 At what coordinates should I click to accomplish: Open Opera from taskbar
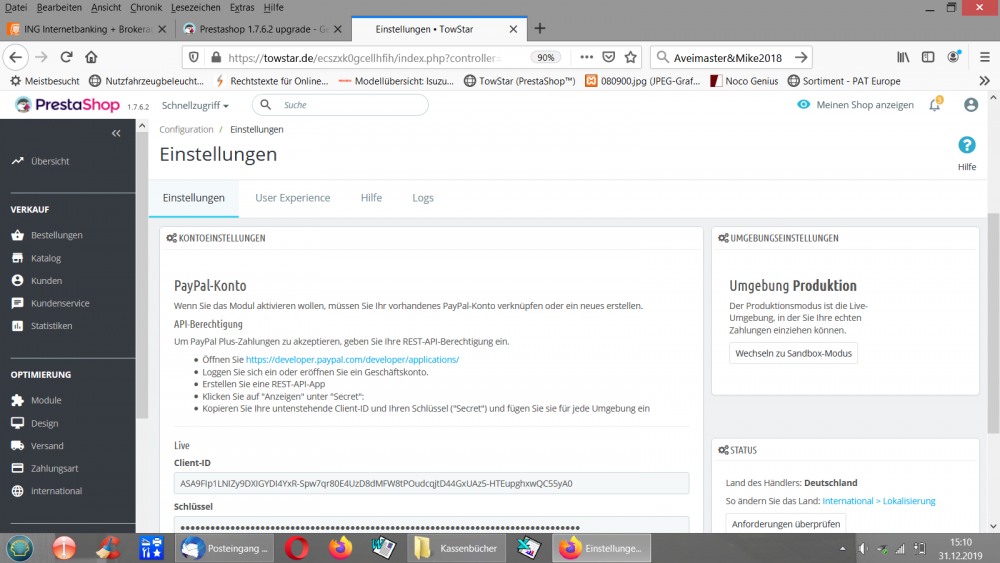click(297, 548)
